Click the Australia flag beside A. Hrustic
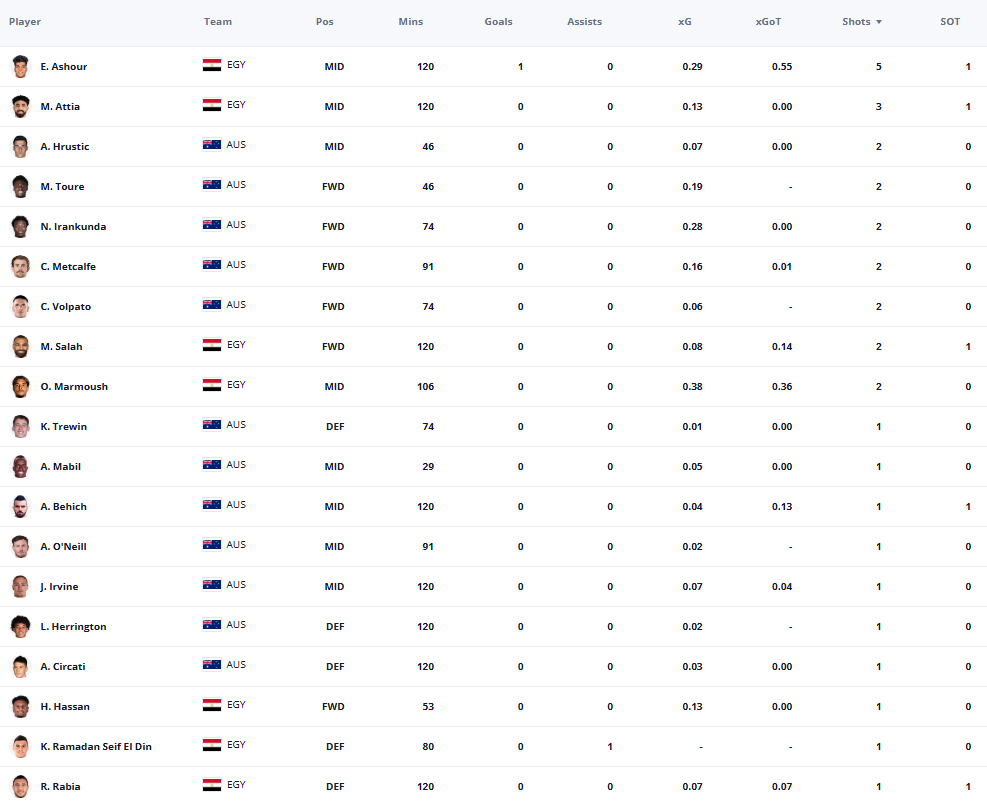The image size is (987, 806). coord(212,145)
